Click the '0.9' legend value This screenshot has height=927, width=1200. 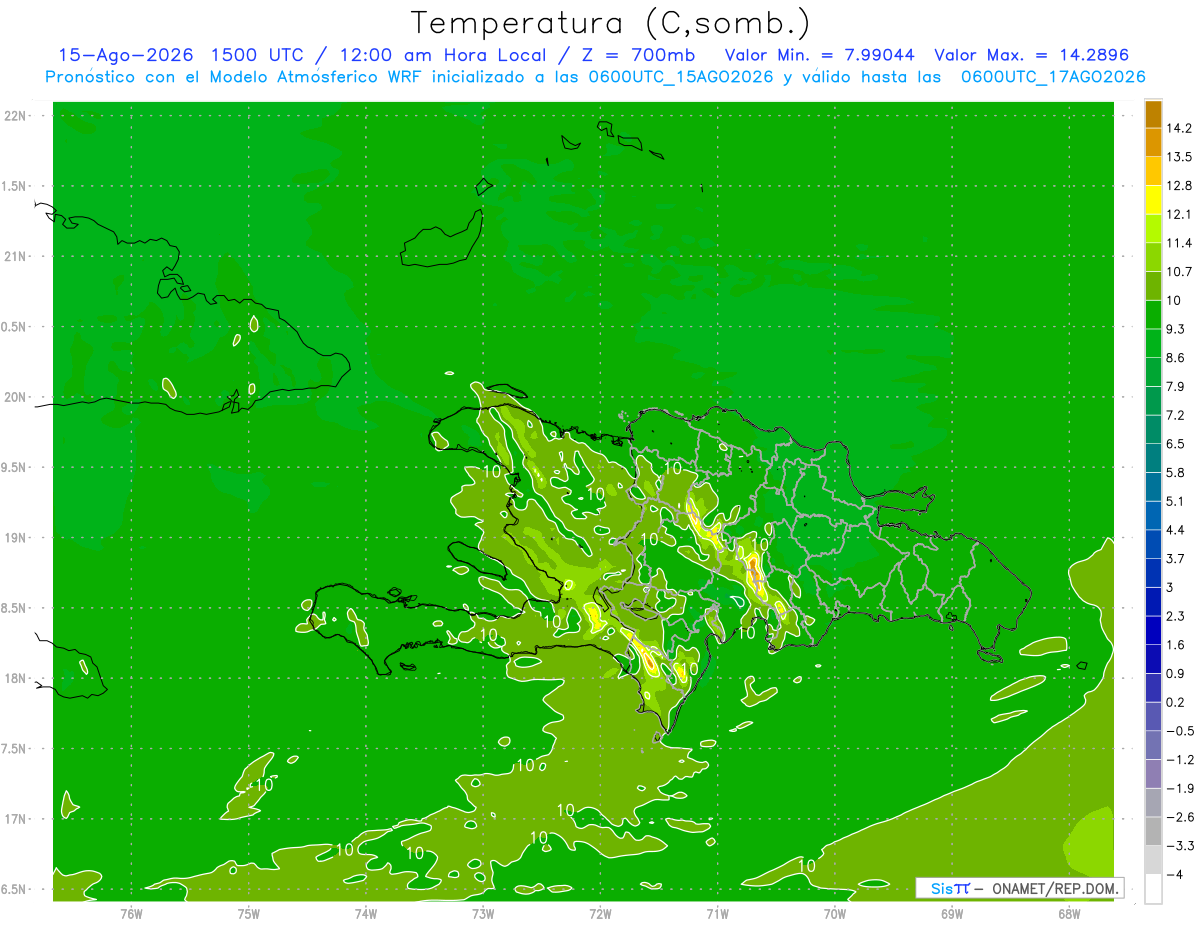tap(1175, 673)
